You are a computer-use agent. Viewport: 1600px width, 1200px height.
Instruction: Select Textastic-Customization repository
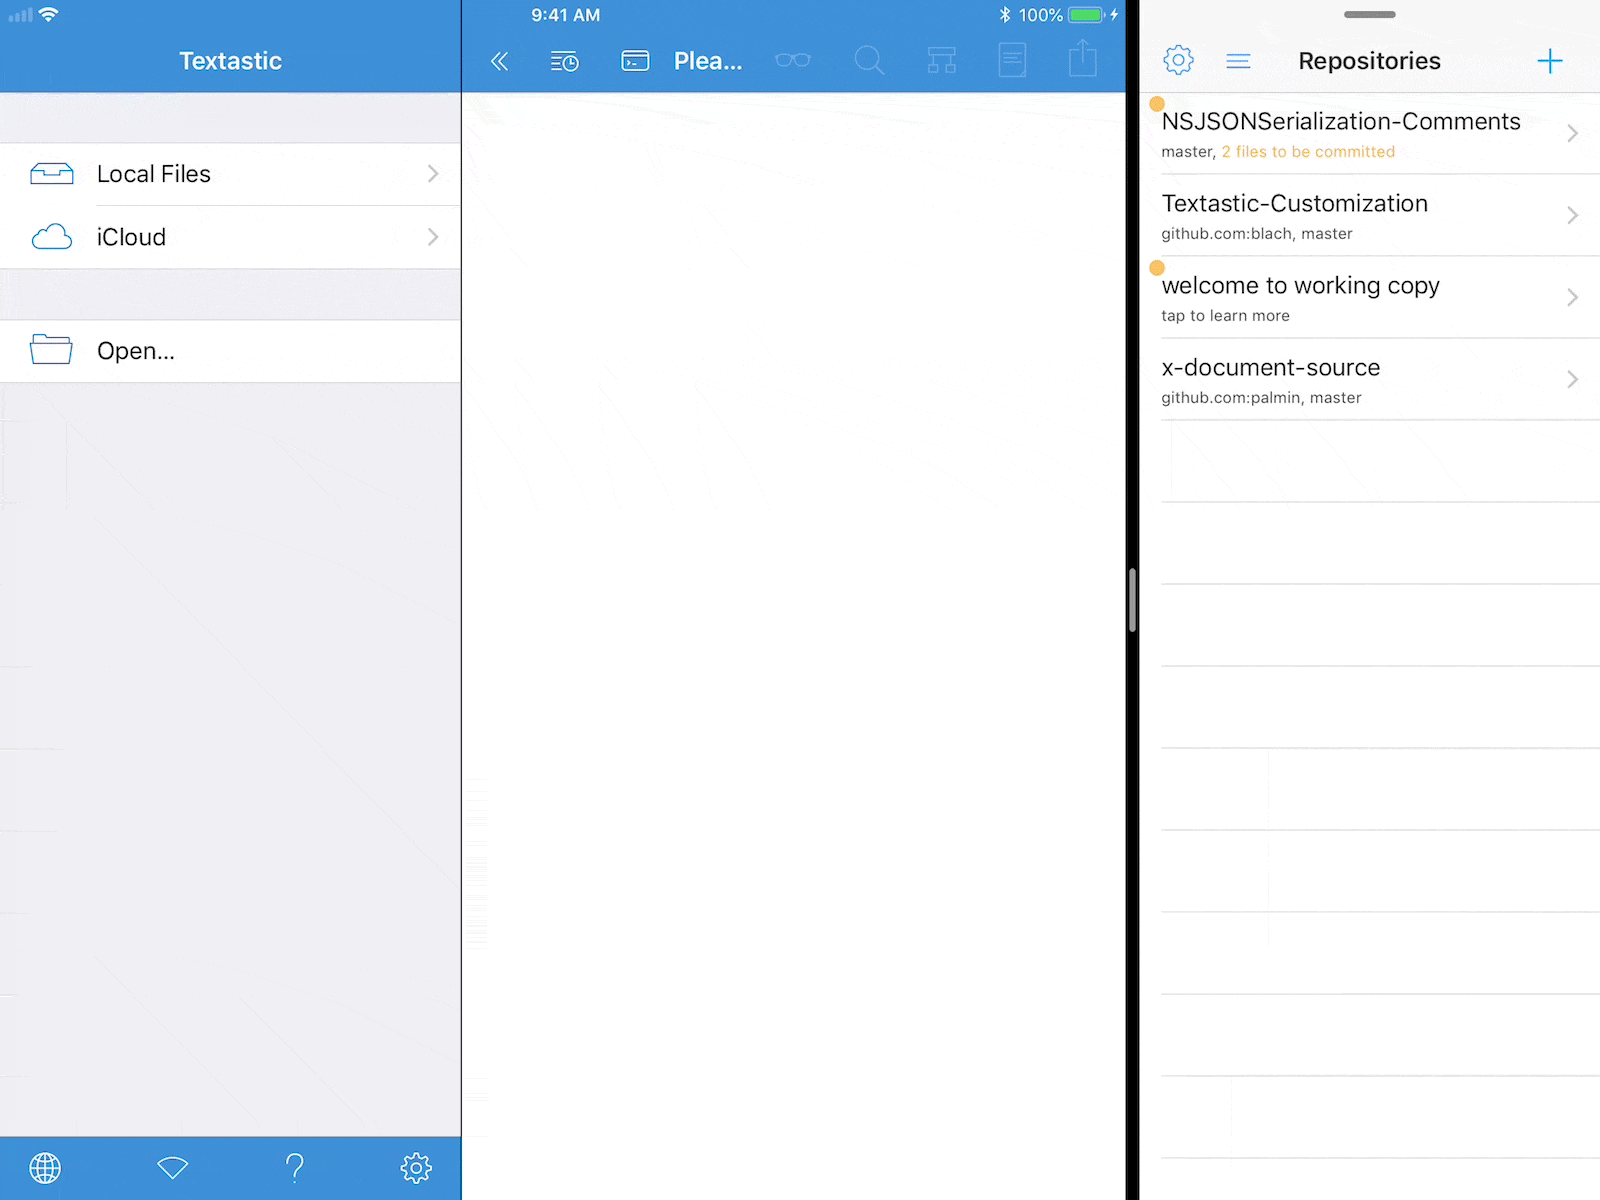[1368, 216]
